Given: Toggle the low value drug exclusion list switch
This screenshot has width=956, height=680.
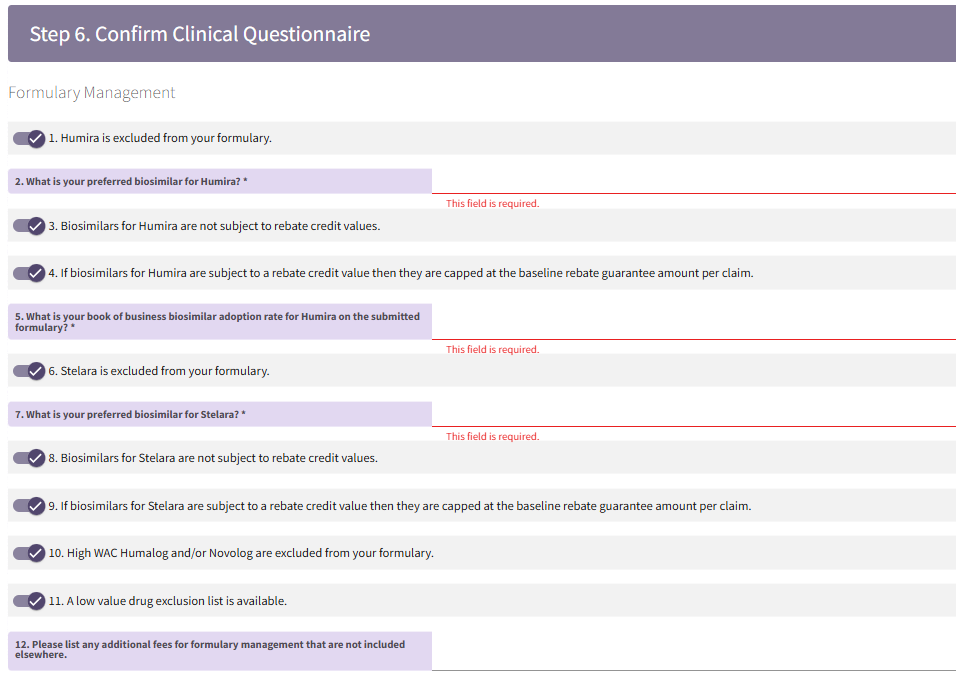Looking at the screenshot, I should pyautogui.click(x=29, y=601).
